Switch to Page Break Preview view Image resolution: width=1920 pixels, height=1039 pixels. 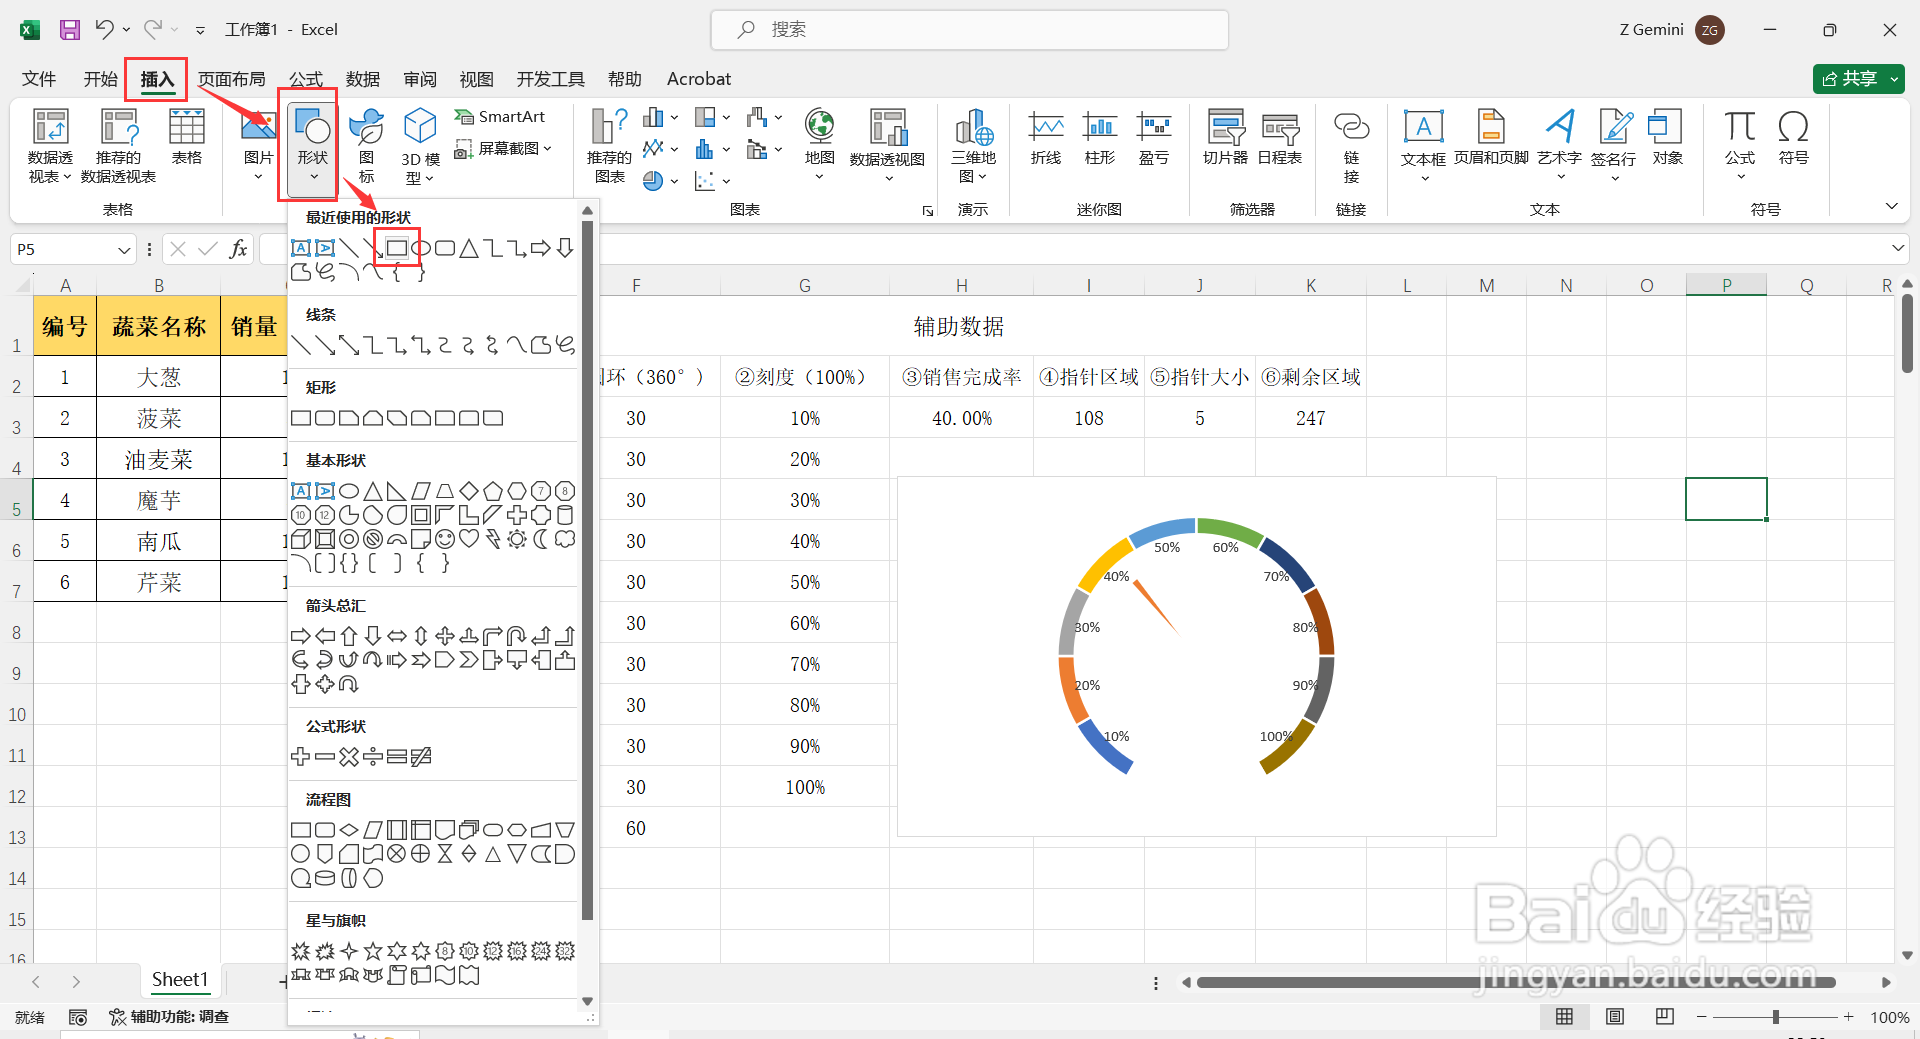(1665, 1017)
